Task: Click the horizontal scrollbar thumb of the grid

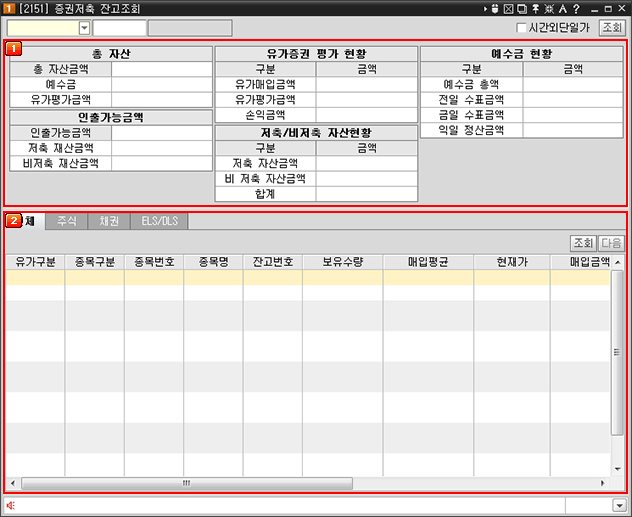Action: point(186,483)
